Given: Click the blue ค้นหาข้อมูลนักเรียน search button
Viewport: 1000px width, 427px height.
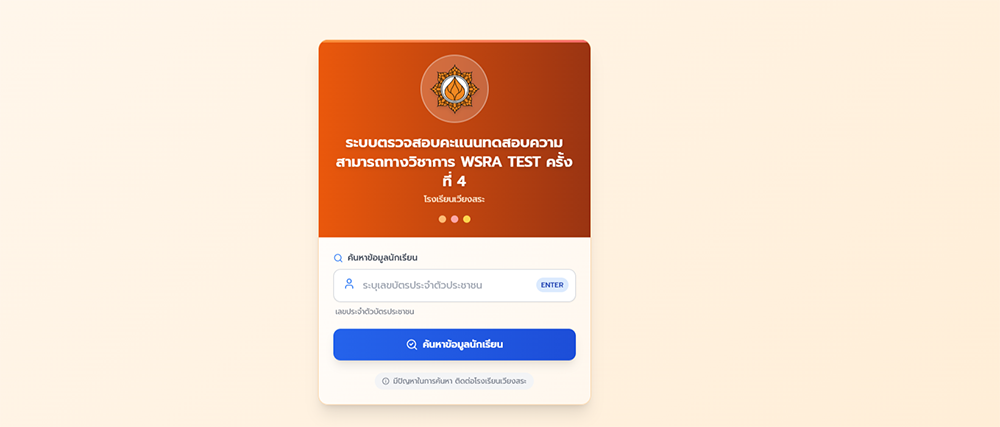Looking at the screenshot, I should tap(454, 345).
